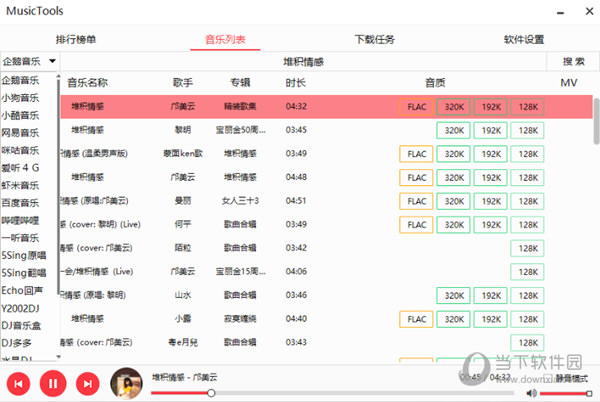Select the song row by singer 黎明
Screen dimensions: 600x402
coord(326,130)
